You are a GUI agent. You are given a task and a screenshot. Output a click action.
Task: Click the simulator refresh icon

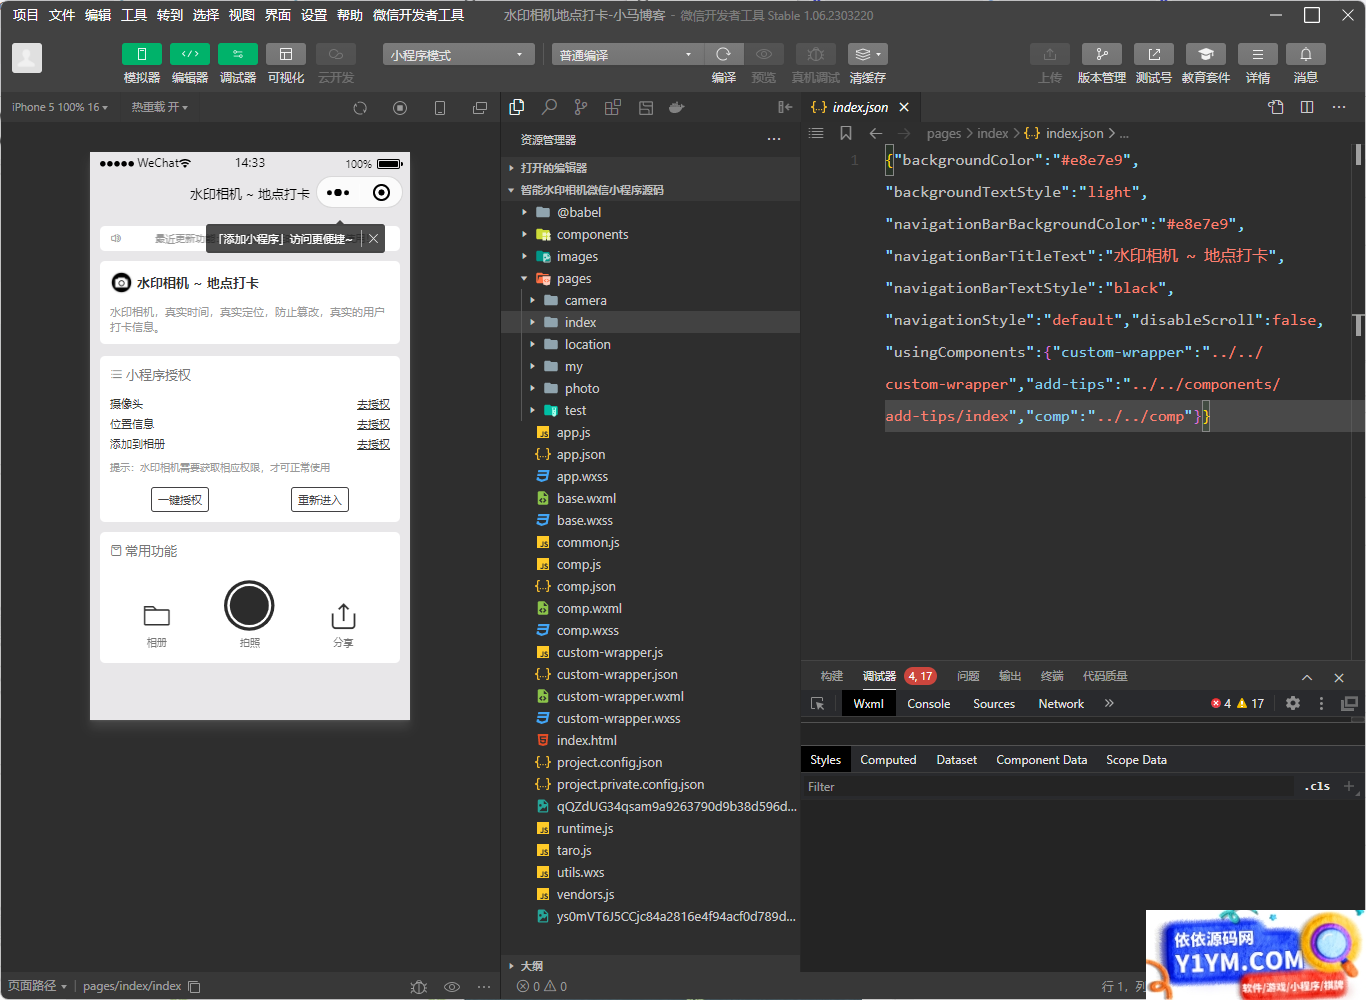coord(360,108)
